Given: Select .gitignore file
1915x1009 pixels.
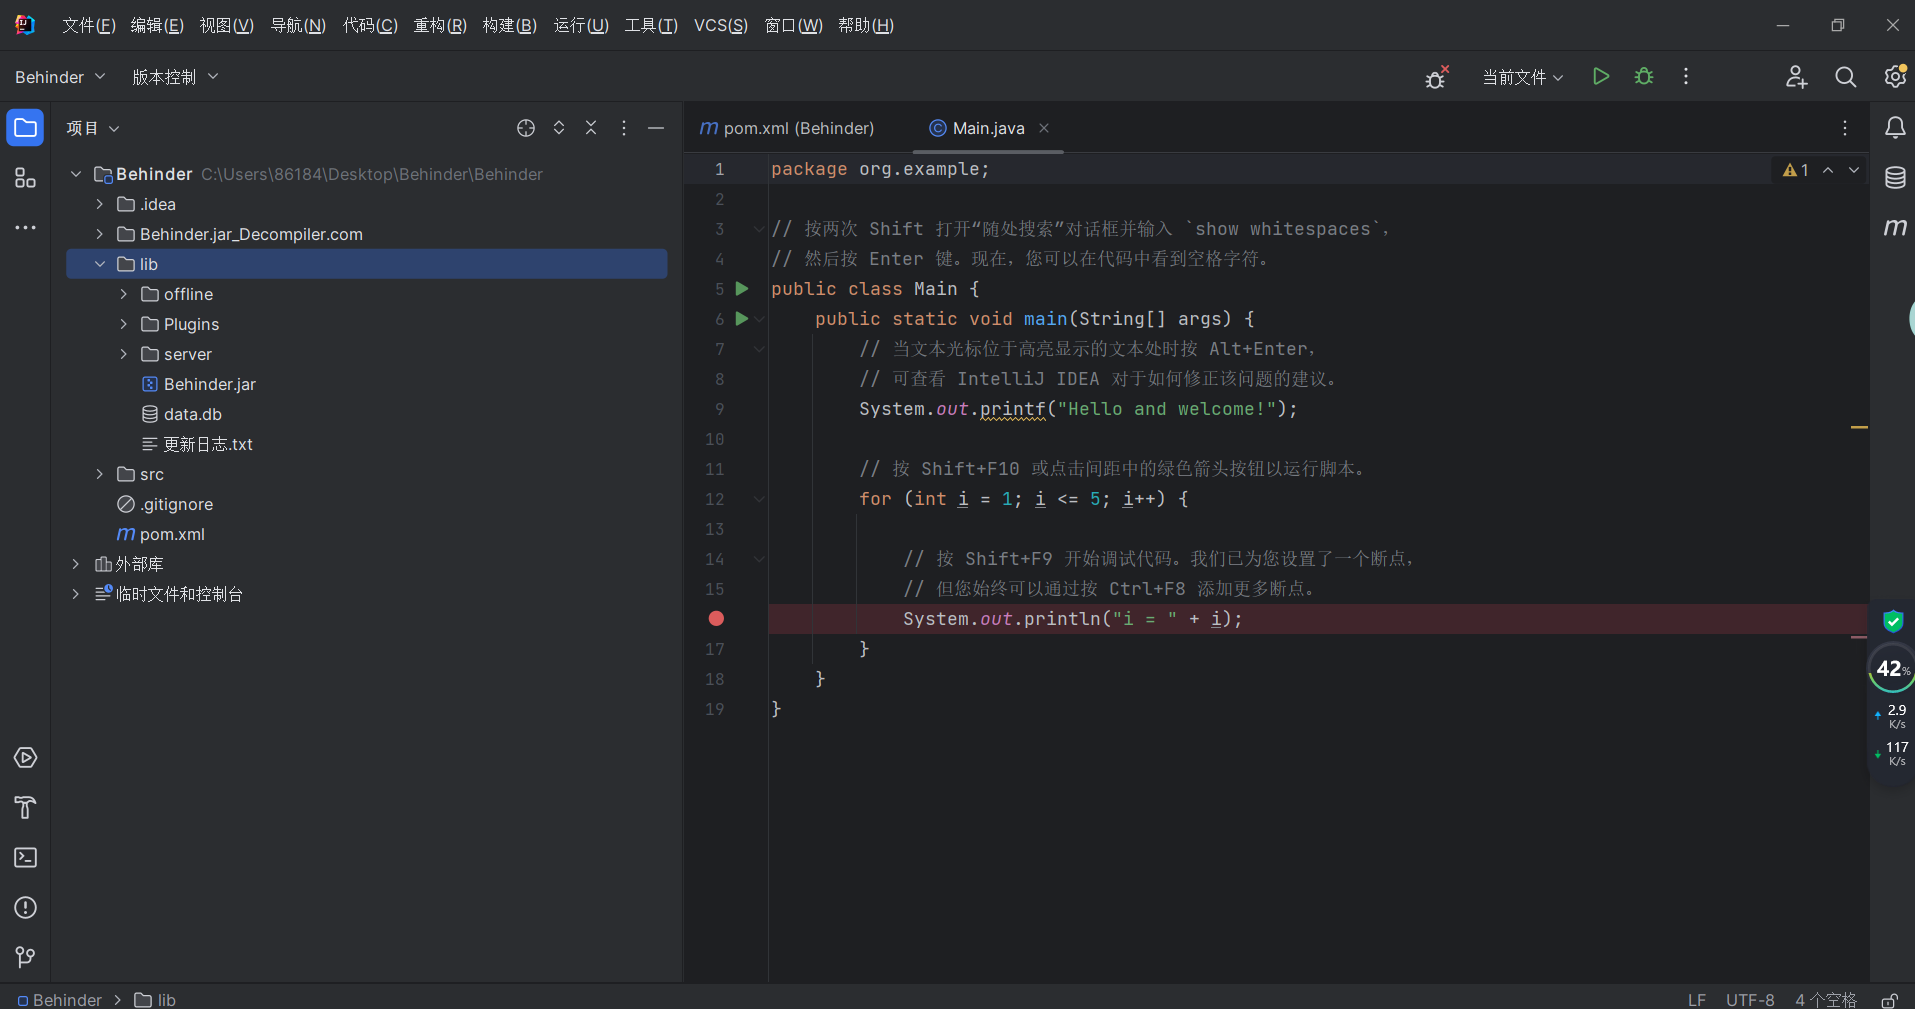Looking at the screenshot, I should tap(165, 504).
